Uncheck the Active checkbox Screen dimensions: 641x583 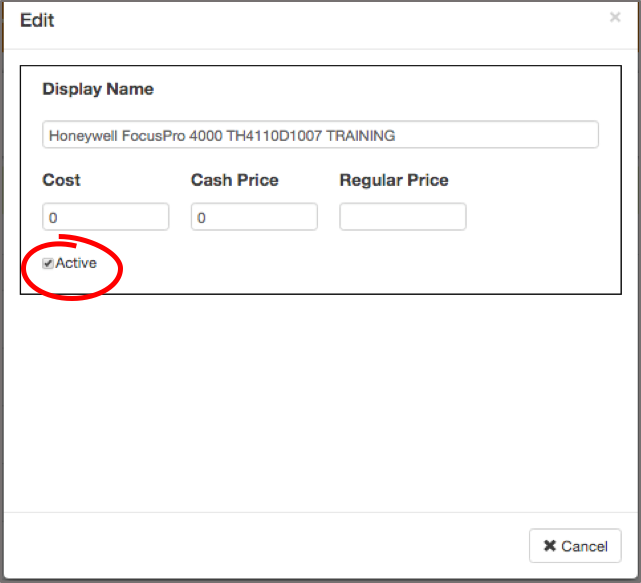48,264
